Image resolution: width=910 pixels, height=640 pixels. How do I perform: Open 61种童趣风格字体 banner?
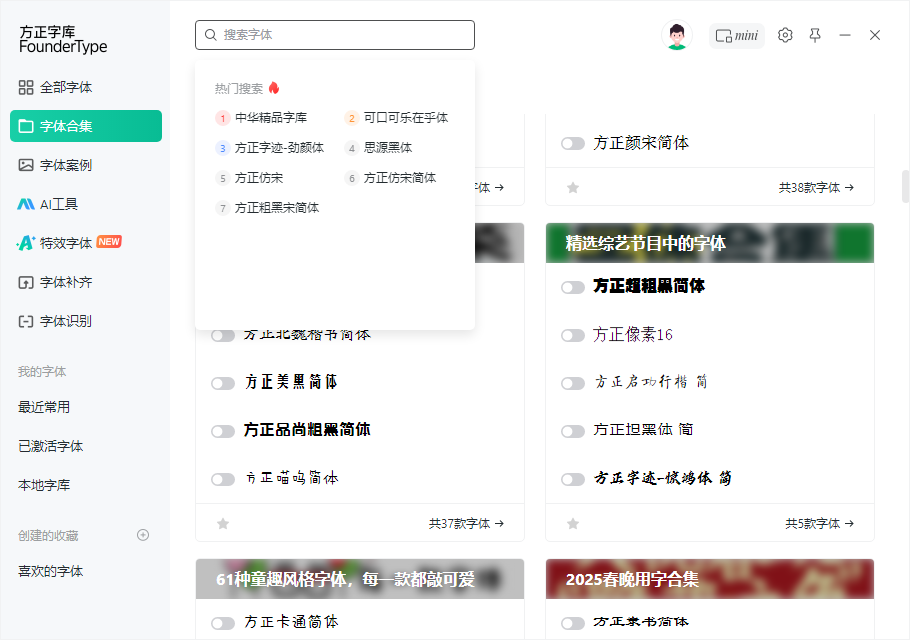click(360, 579)
